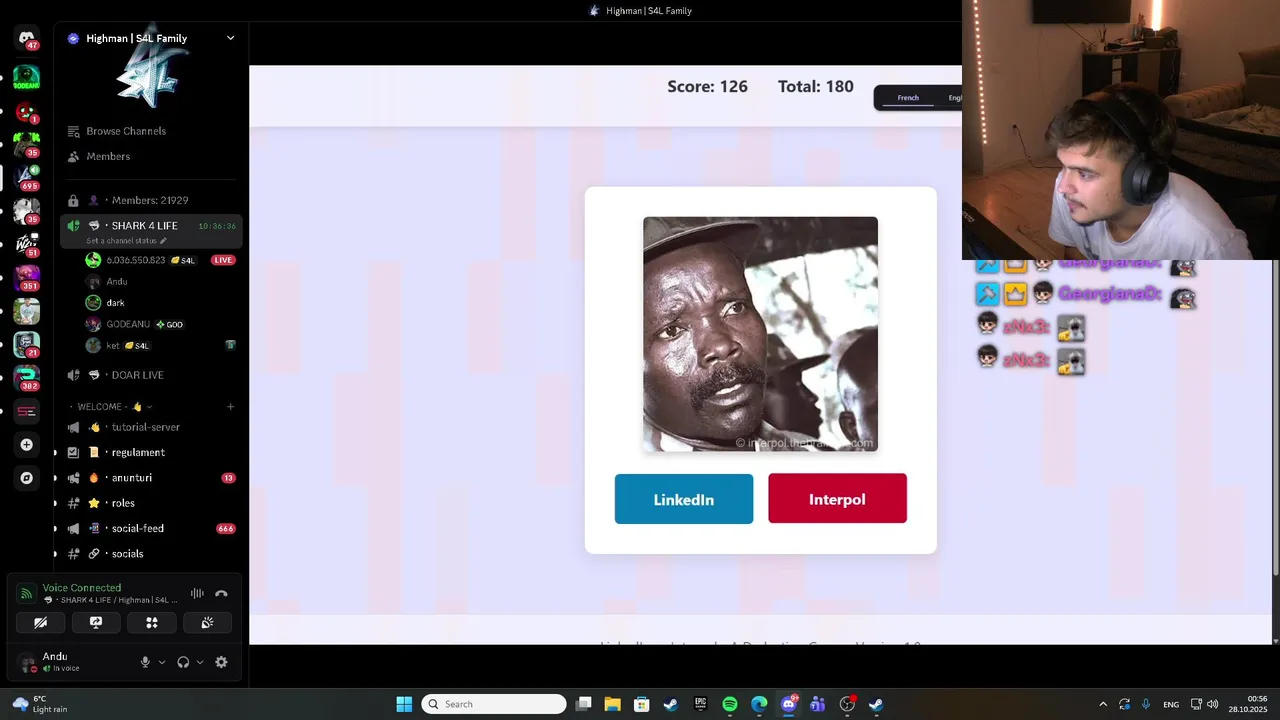The width and height of the screenshot is (1280, 720).
Task: Join the DOAR LIVE voice channel
Action: (x=150, y=375)
